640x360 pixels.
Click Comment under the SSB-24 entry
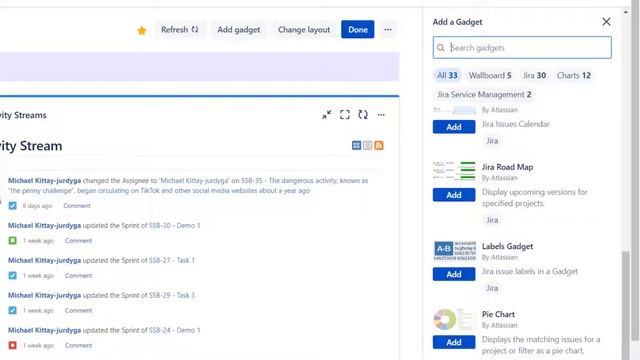pos(78,346)
